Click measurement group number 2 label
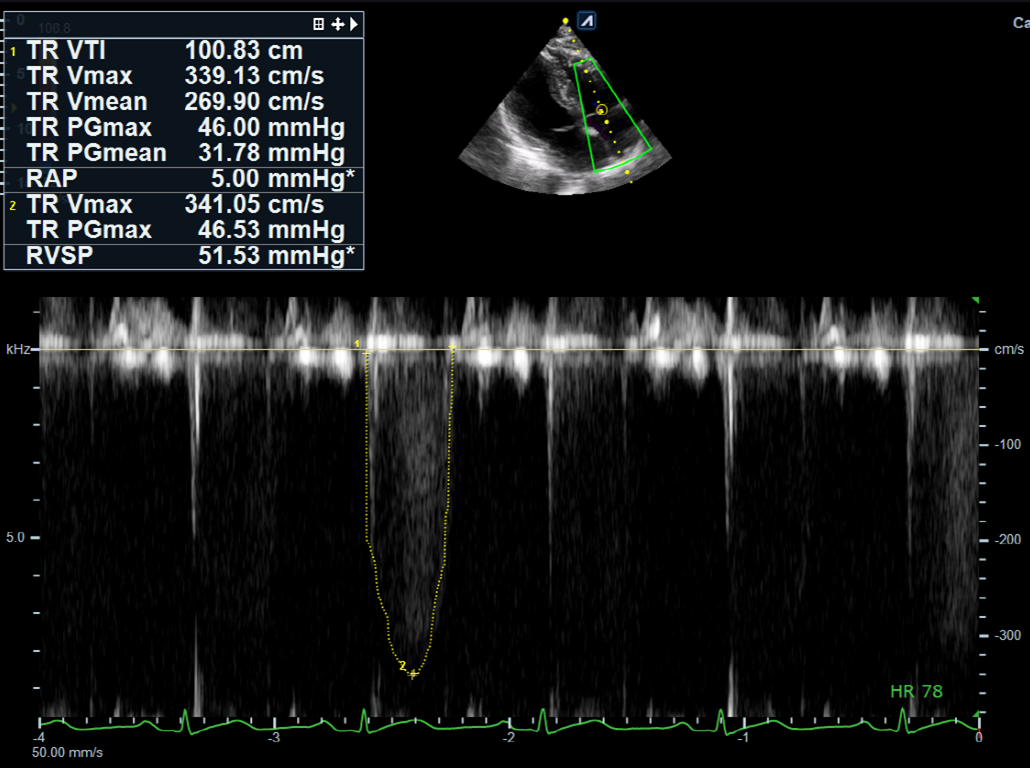 point(12,206)
